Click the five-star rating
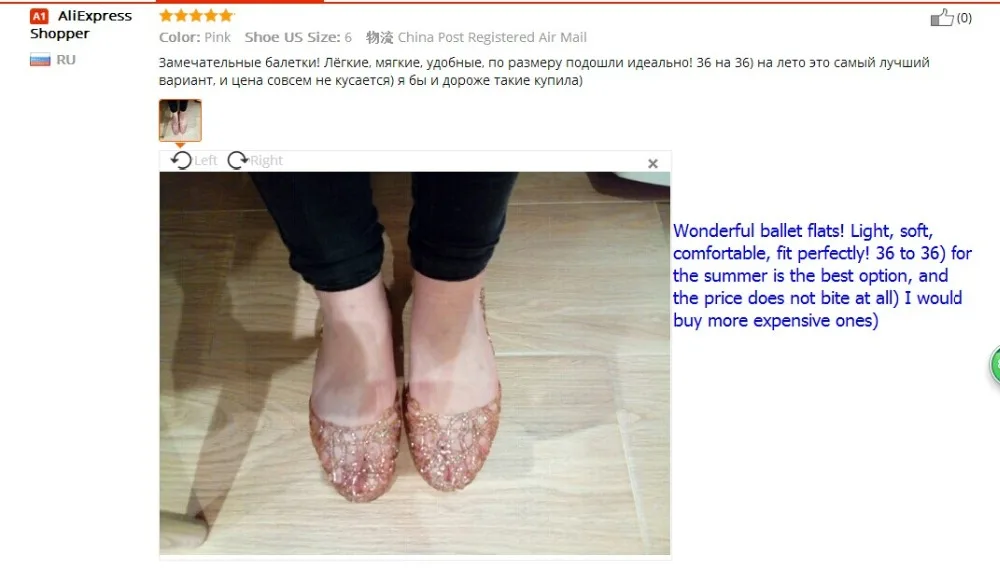Image resolution: width=1000 pixels, height=570 pixels. pyautogui.click(x=196, y=15)
